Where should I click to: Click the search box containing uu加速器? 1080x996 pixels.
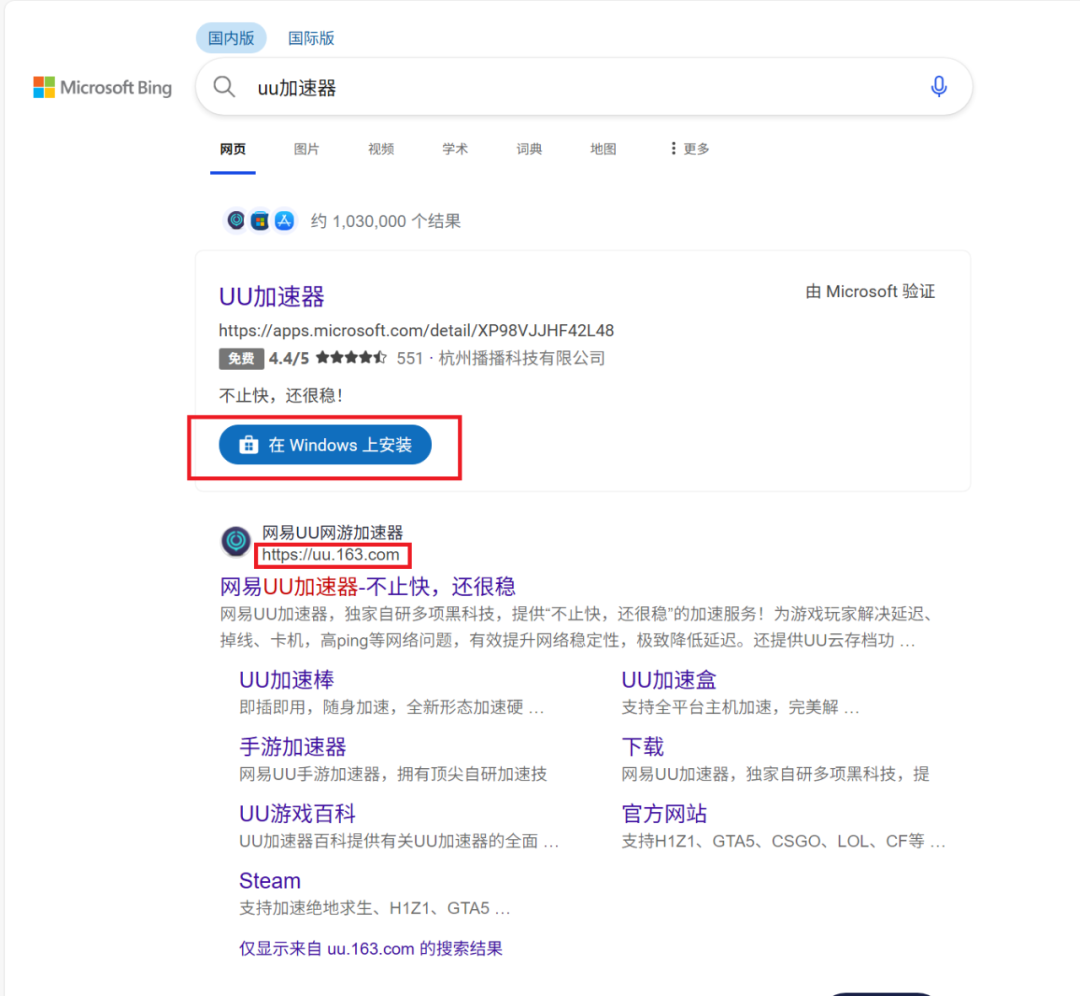[x=583, y=87]
